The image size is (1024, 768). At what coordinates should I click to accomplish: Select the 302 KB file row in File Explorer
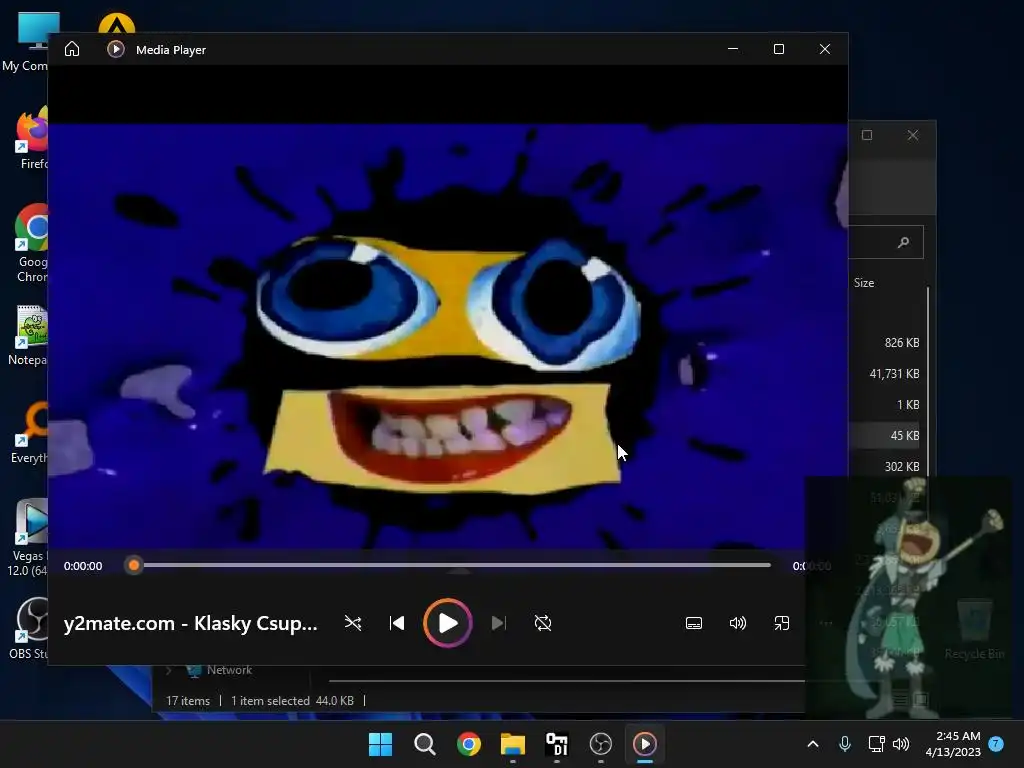click(885, 466)
